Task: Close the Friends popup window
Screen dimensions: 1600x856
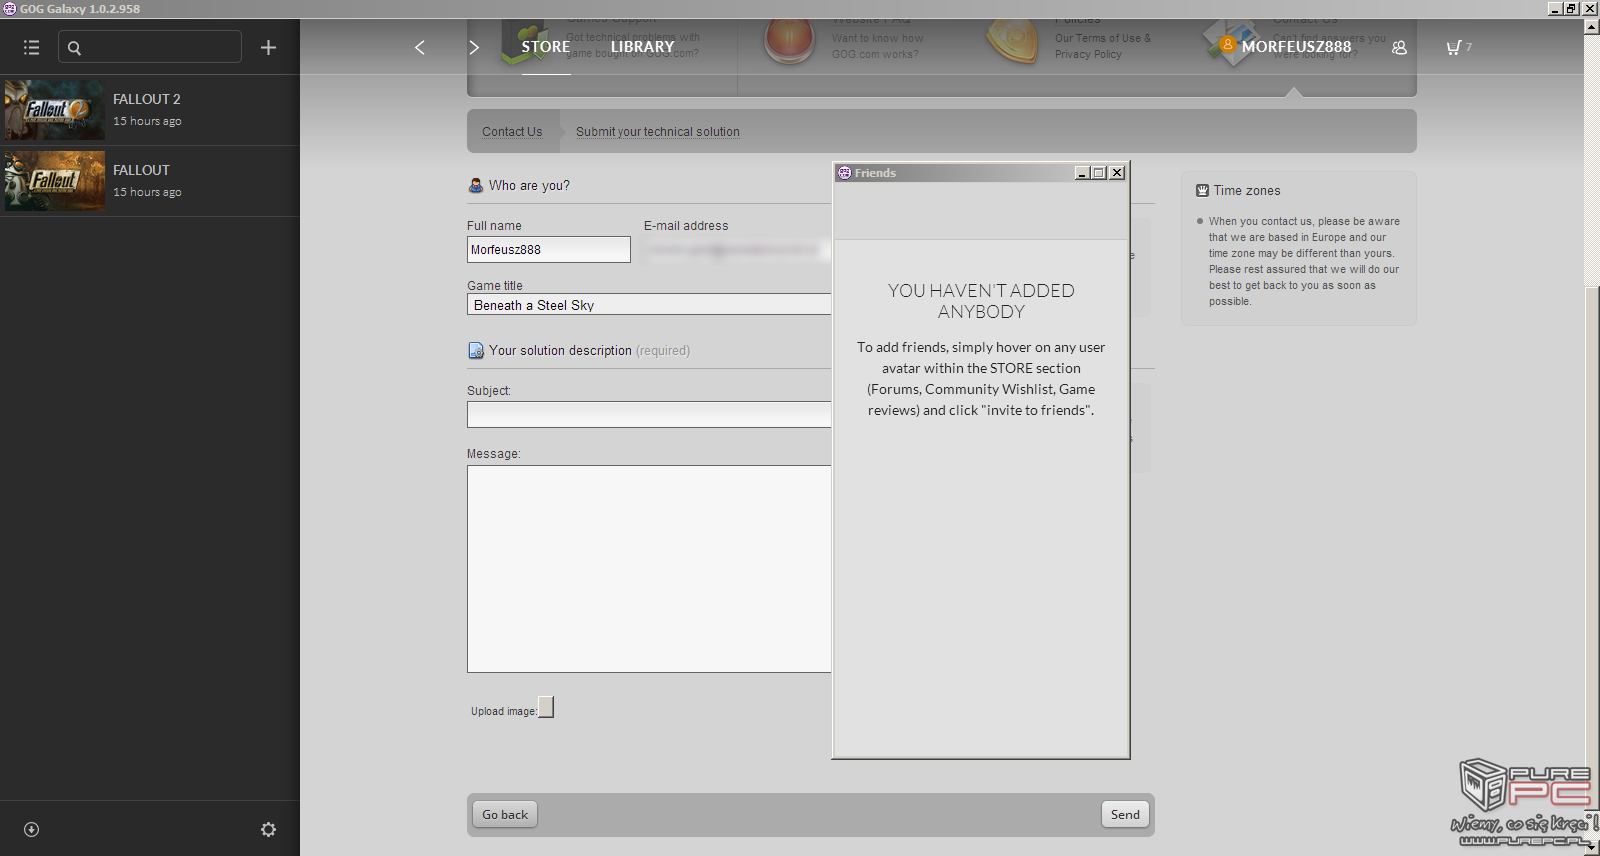Action: (1117, 173)
